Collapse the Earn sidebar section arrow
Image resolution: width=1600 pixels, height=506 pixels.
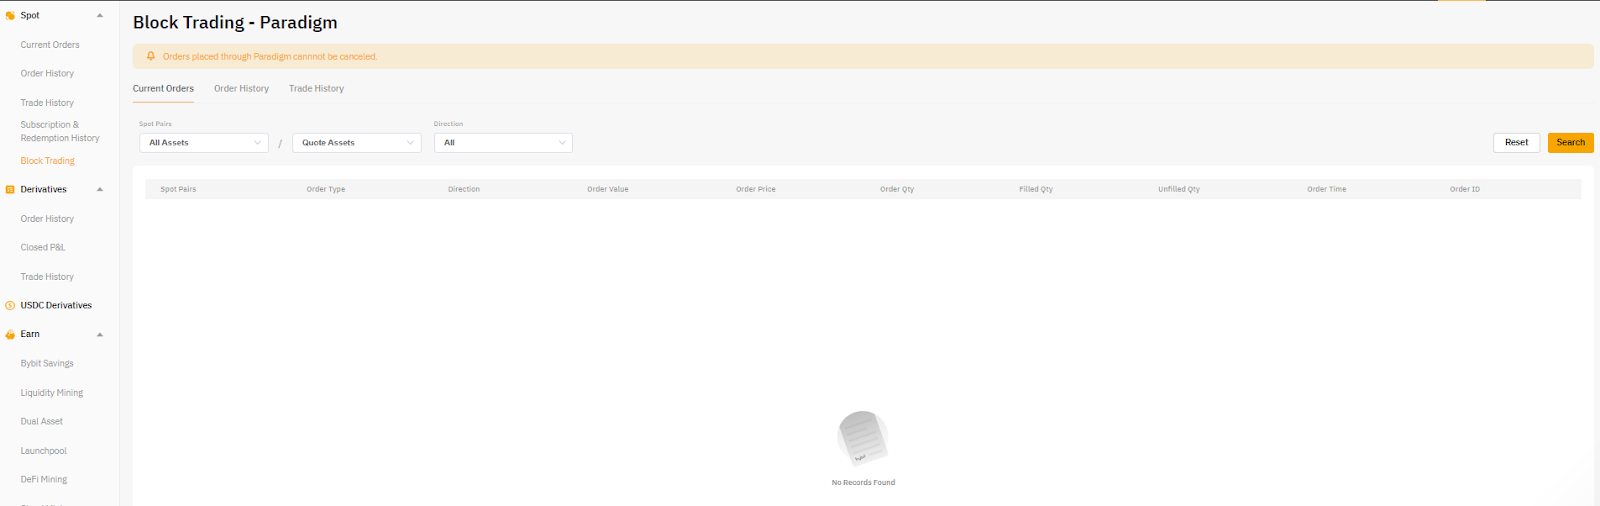[100, 335]
